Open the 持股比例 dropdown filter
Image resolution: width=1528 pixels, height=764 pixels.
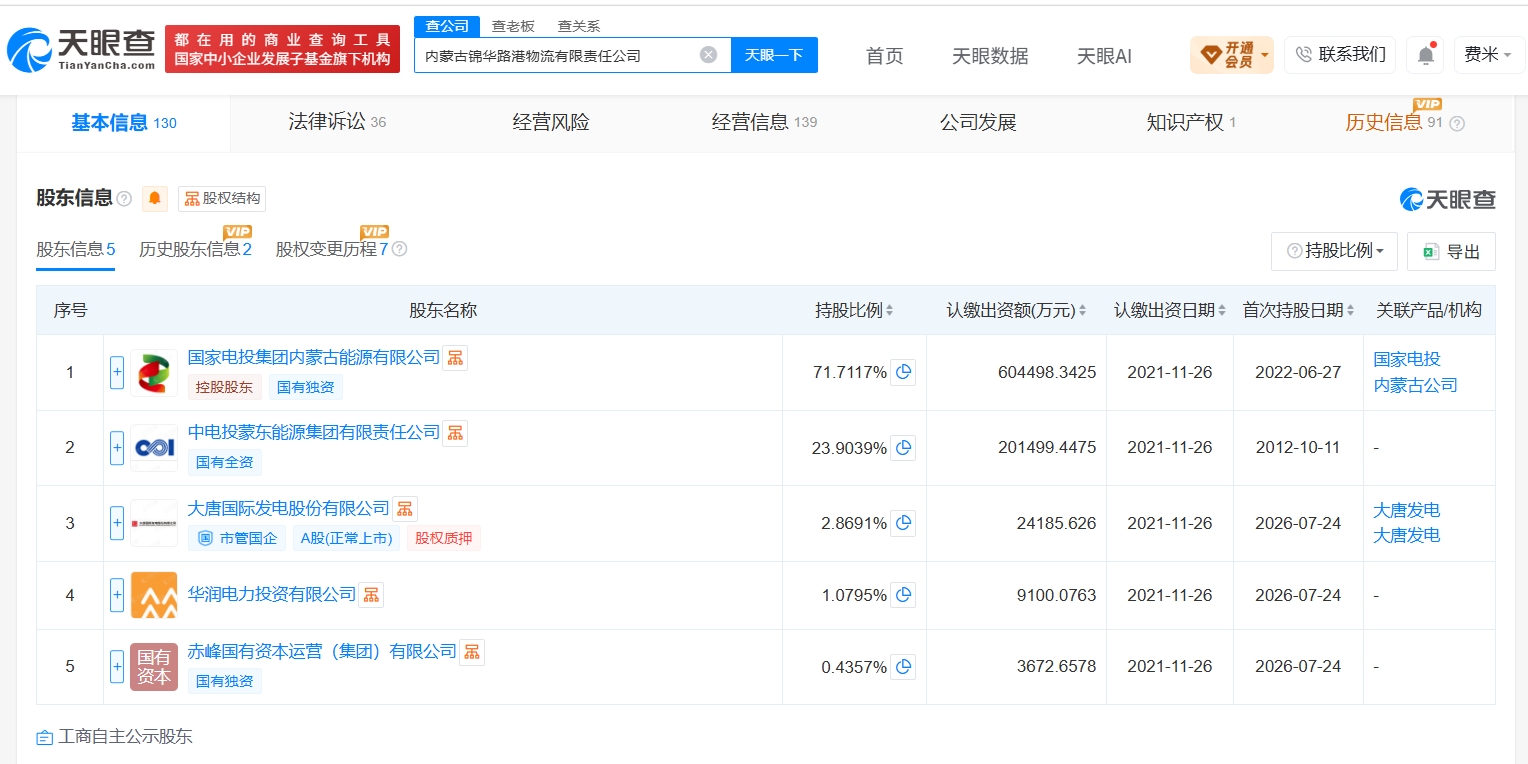point(1334,251)
